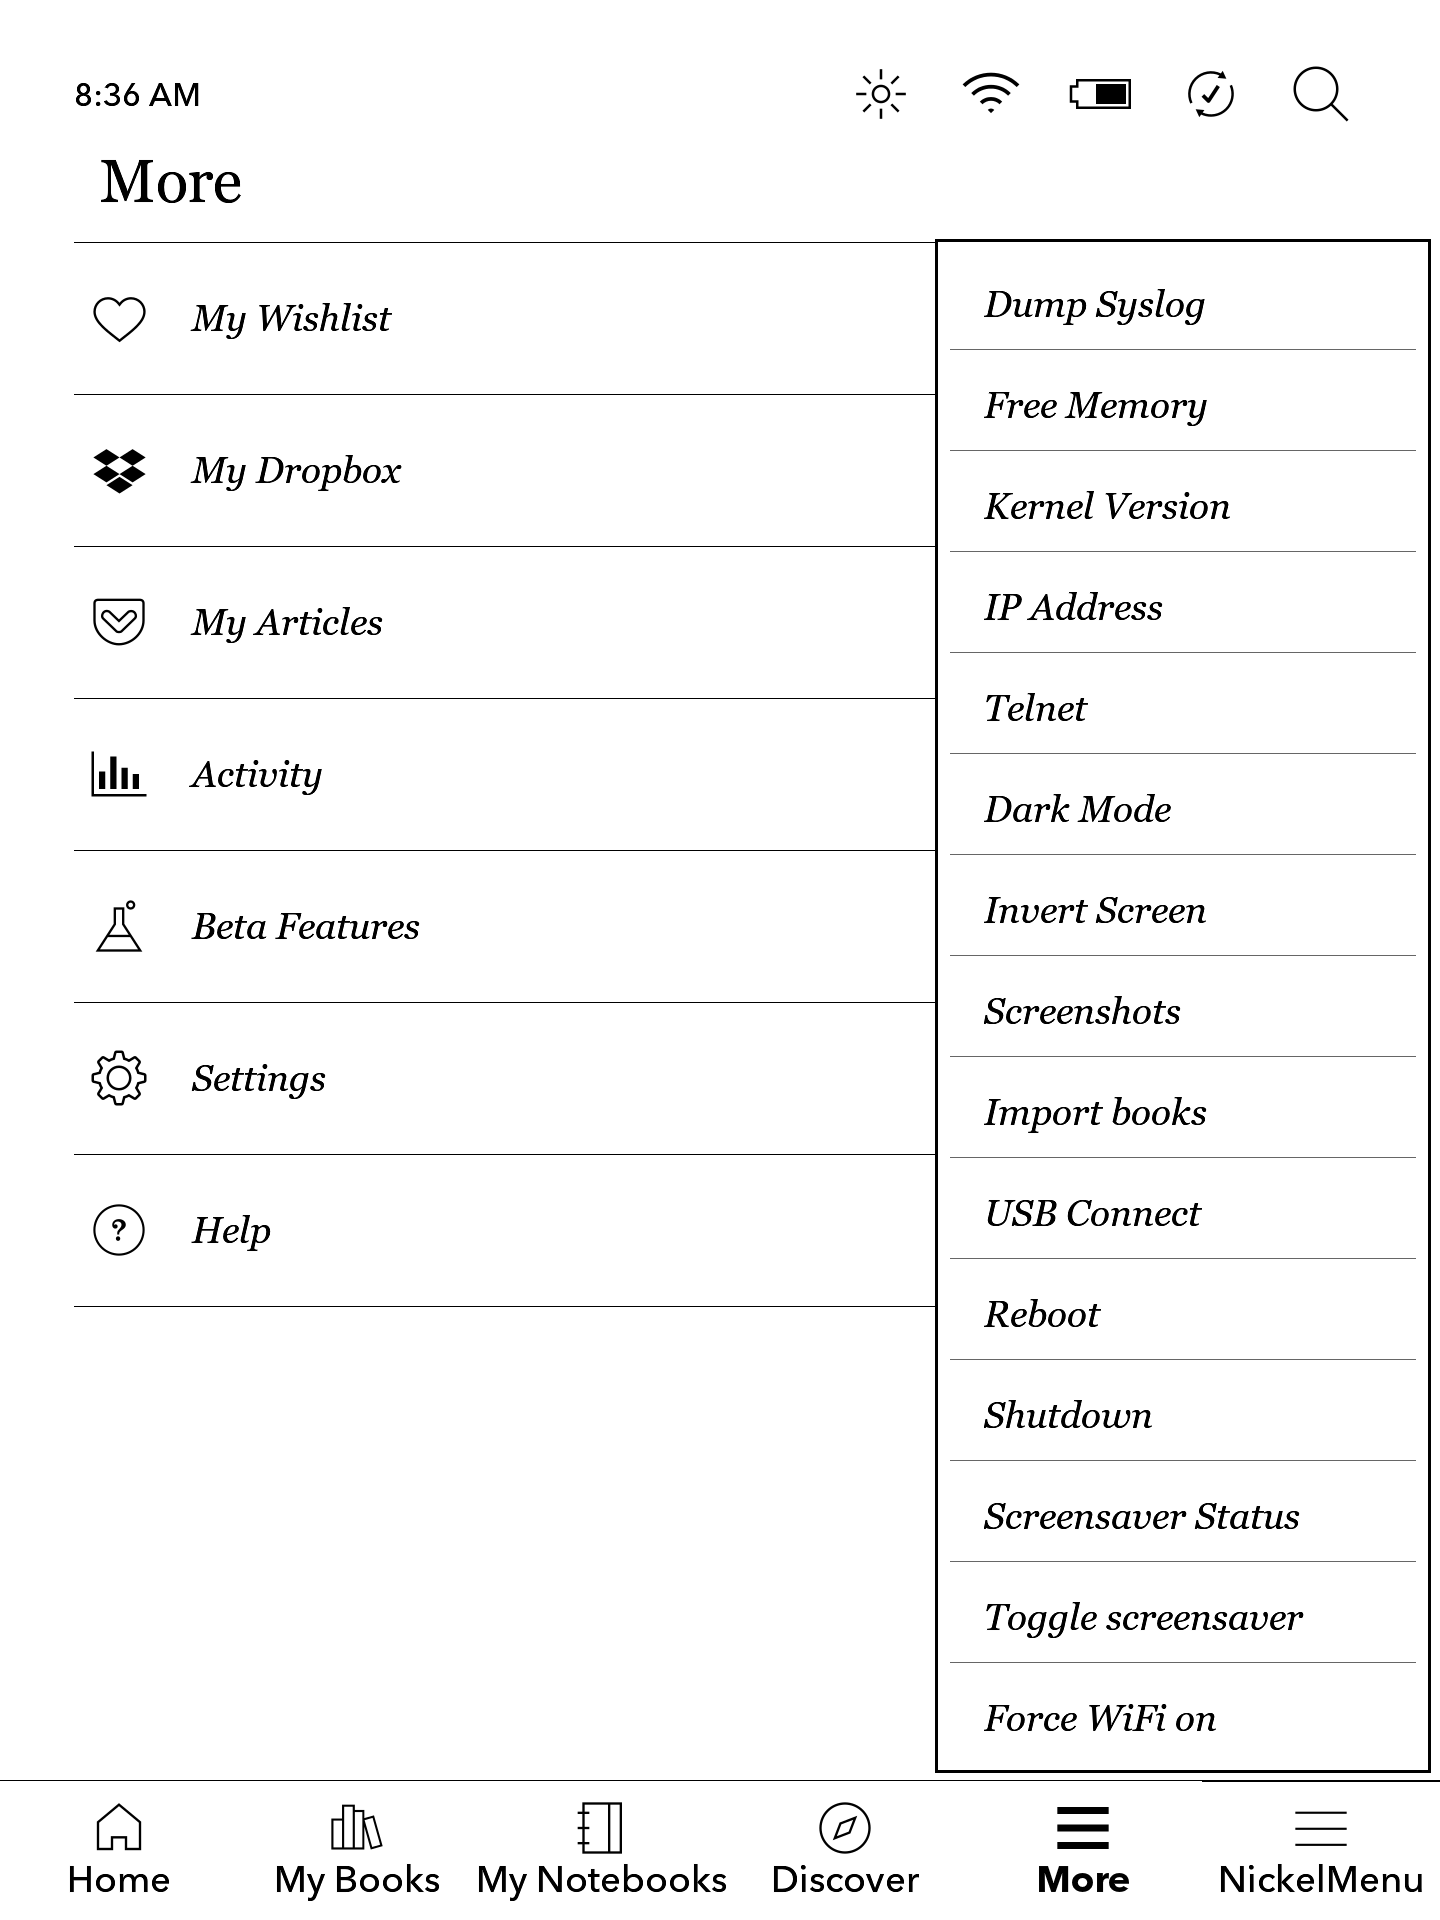Select Reboot from the popup menu

click(x=1042, y=1314)
